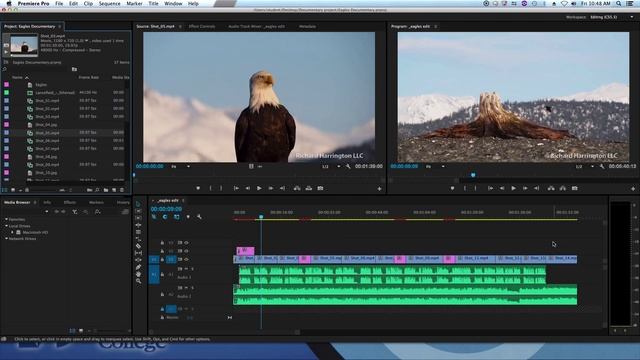The image size is (640, 360).
Task: Click the timeline playhead handle
Action: (261, 216)
